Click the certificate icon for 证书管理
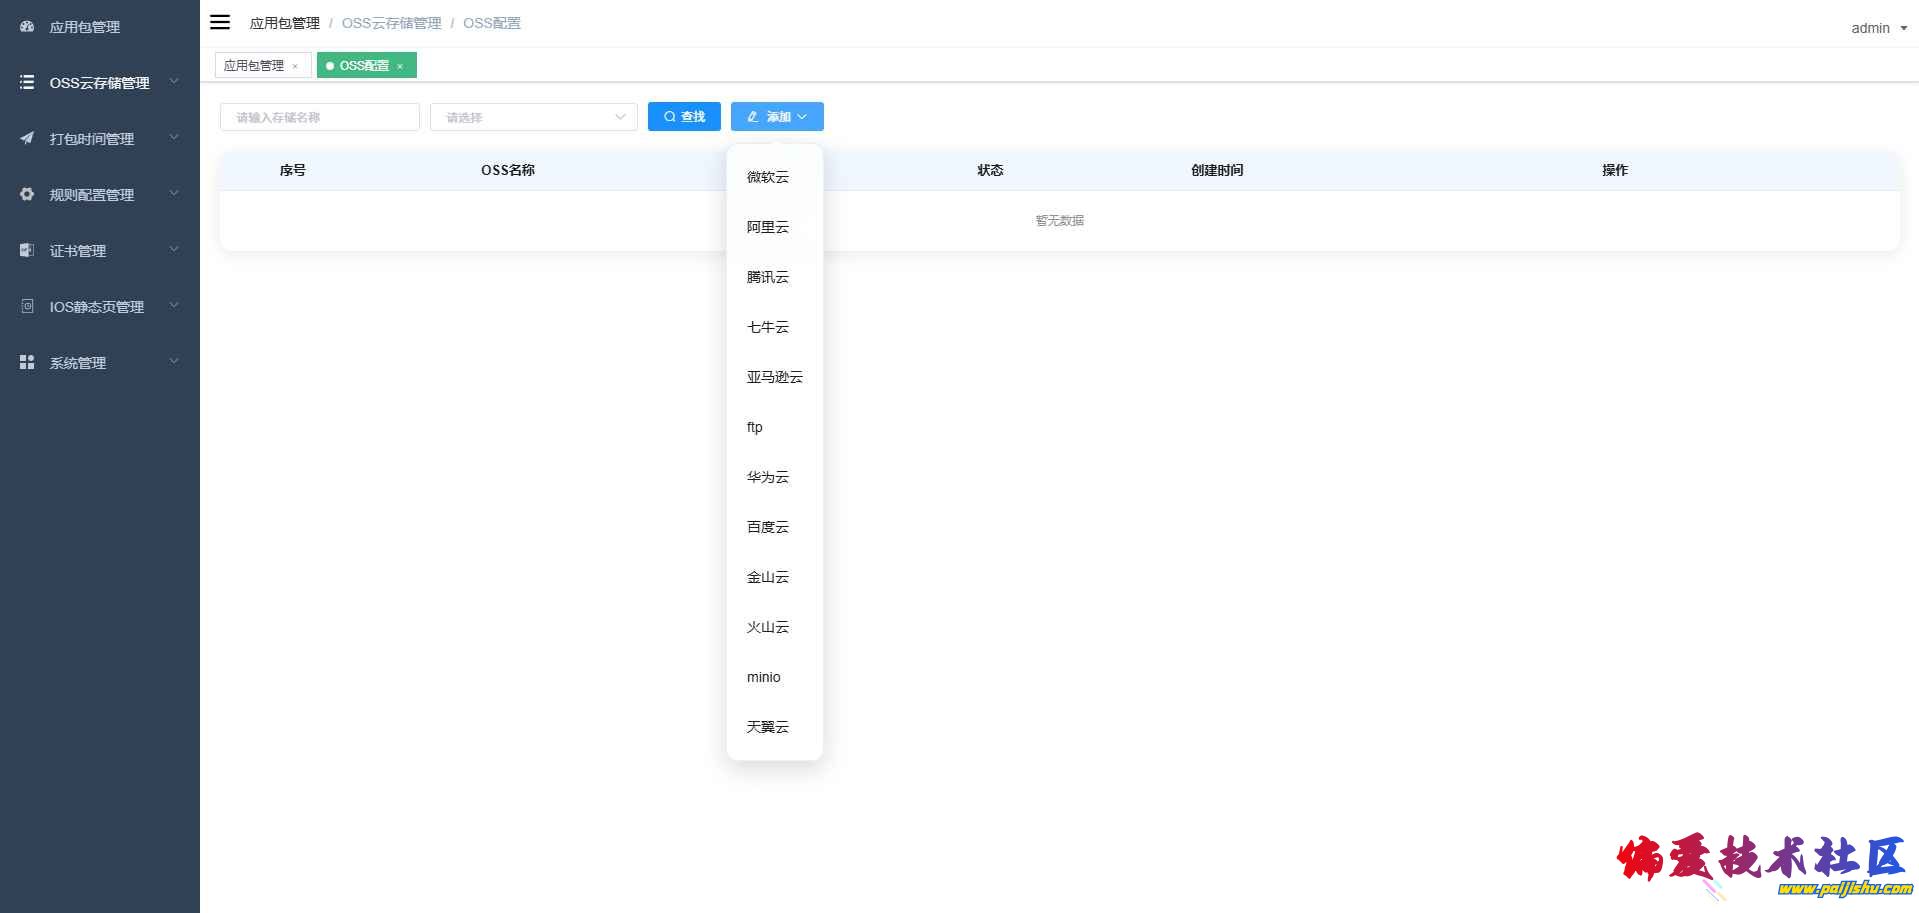This screenshot has height=913, width=1919. click(x=27, y=250)
